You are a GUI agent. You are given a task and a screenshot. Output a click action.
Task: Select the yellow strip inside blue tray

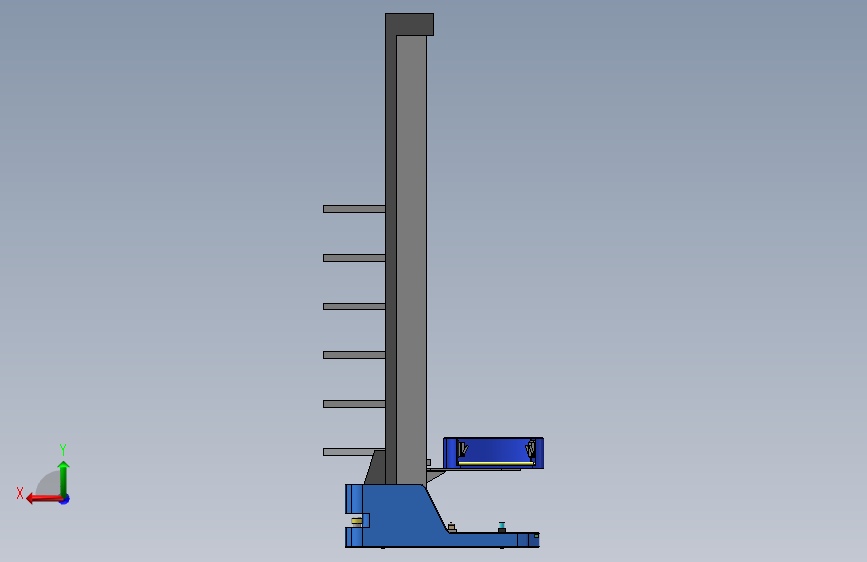pos(496,463)
